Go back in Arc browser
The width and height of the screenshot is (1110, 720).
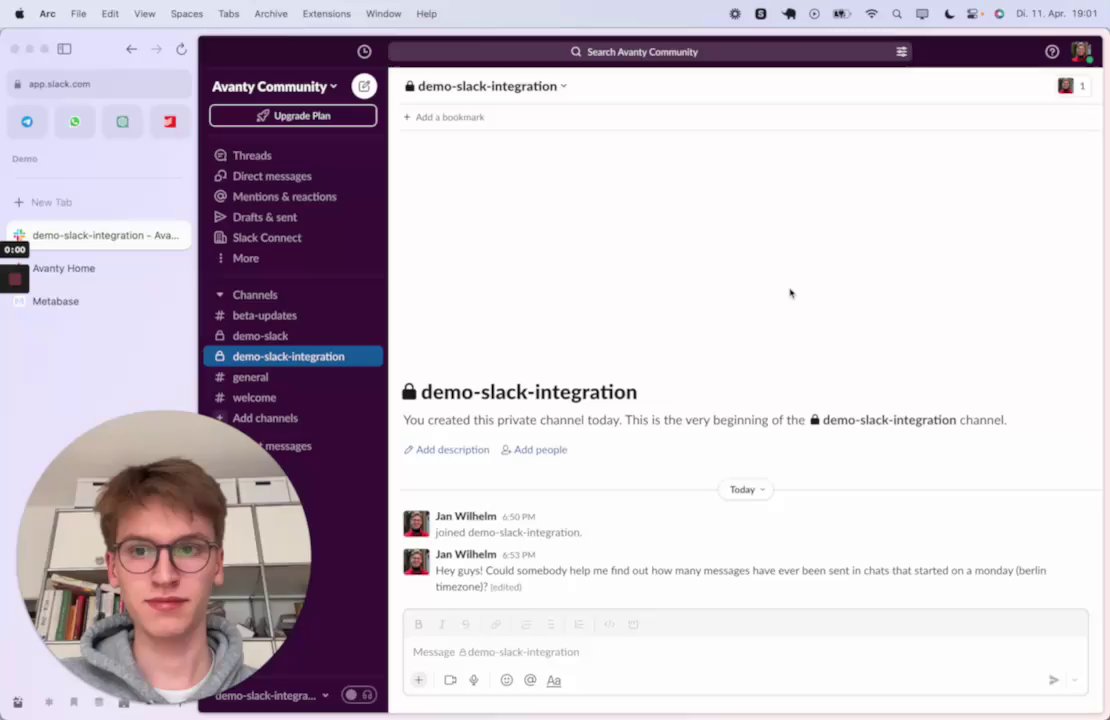(131, 49)
